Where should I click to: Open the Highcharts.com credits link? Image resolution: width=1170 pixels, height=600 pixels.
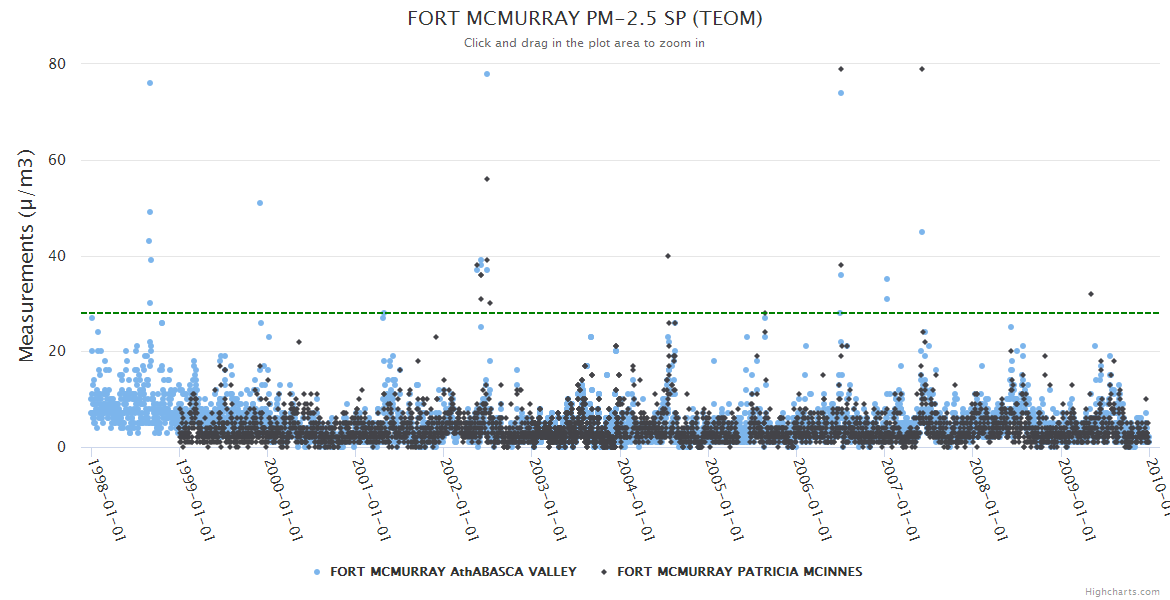pos(1122,592)
